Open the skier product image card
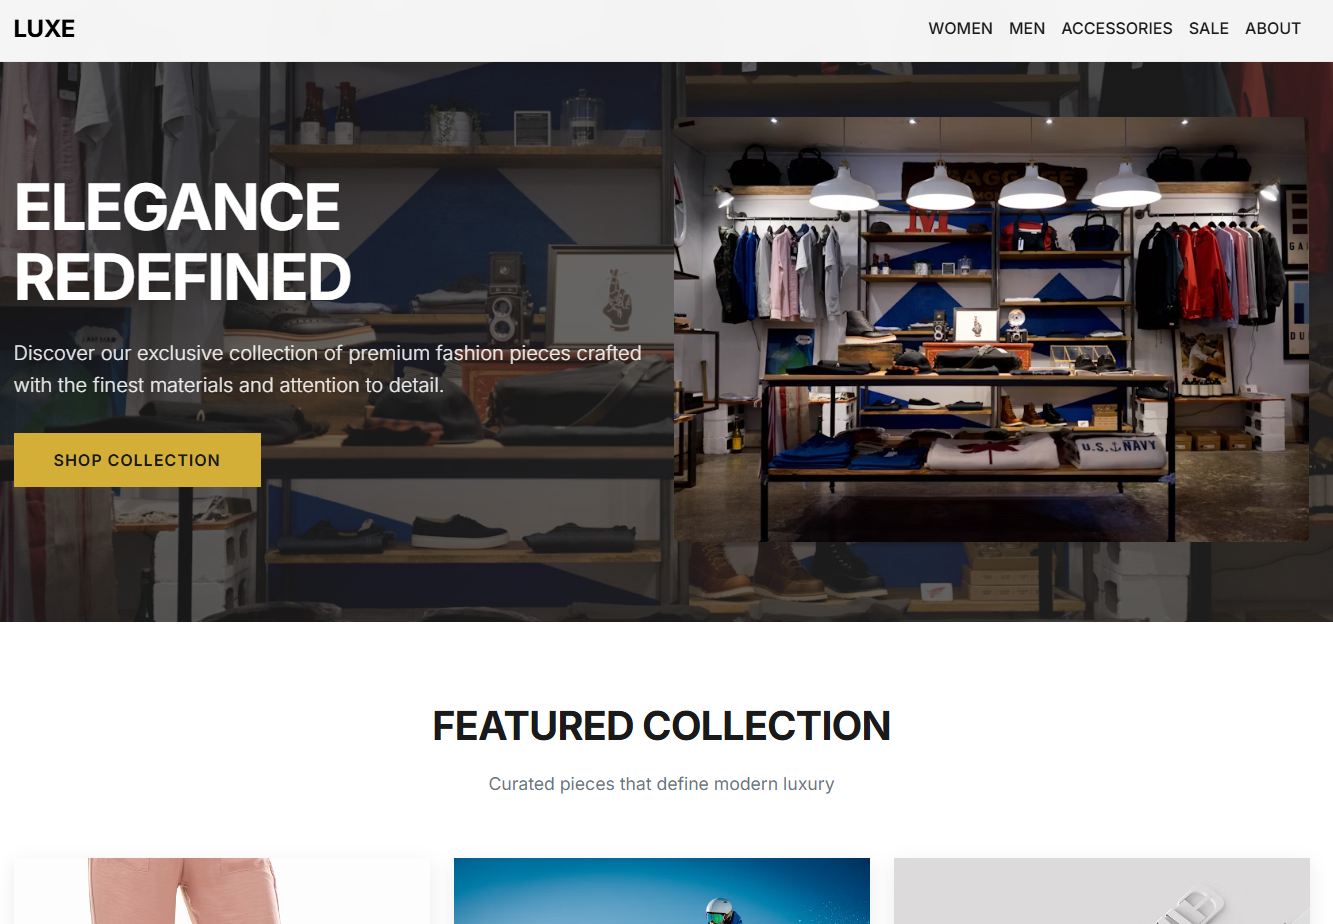The width and height of the screenshot is (1333, 924). [x=662, y=891]
